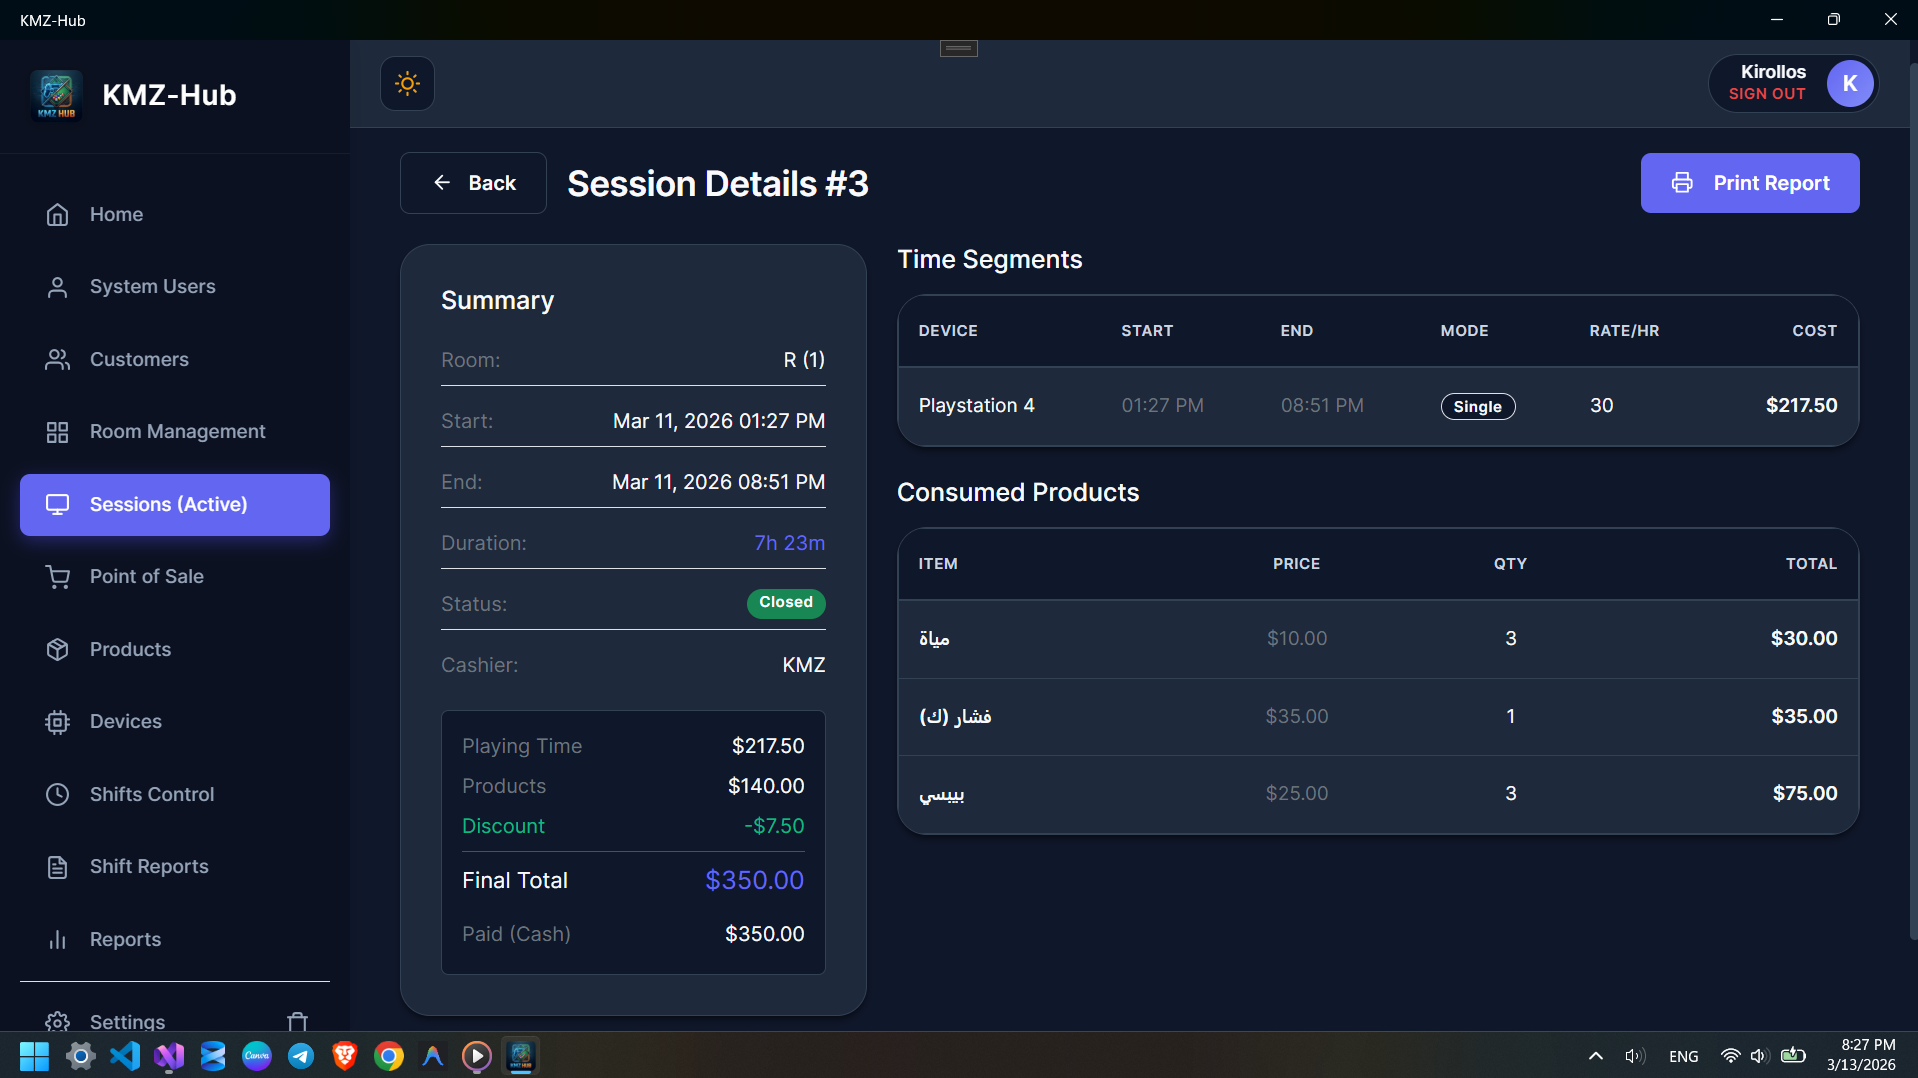Toggle light mode with the sun icon
This screenshot has width=1918, height=1078.
click(407, 83)
